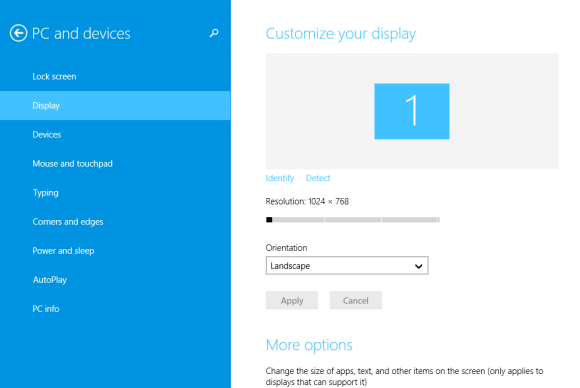Open the Orientation Landscape dropdown
580x388 pixels.
coord(347,266)
